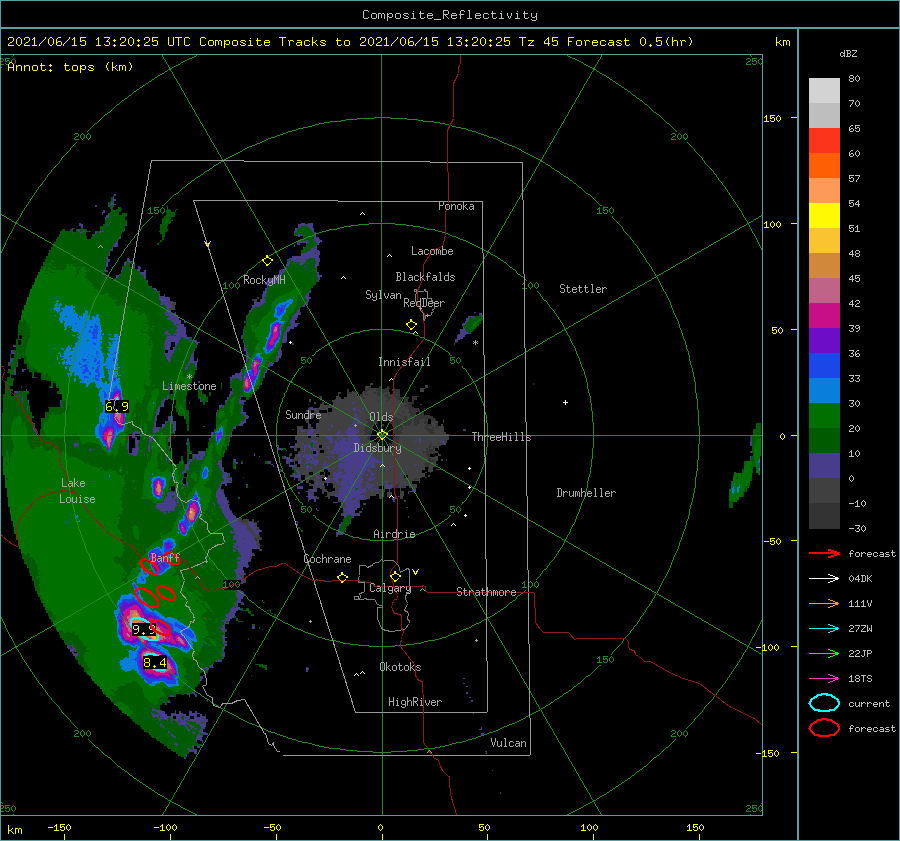Click the Vulcan label
The width and height of the screenshot is (900, 841).
click(x=508, y=743)
